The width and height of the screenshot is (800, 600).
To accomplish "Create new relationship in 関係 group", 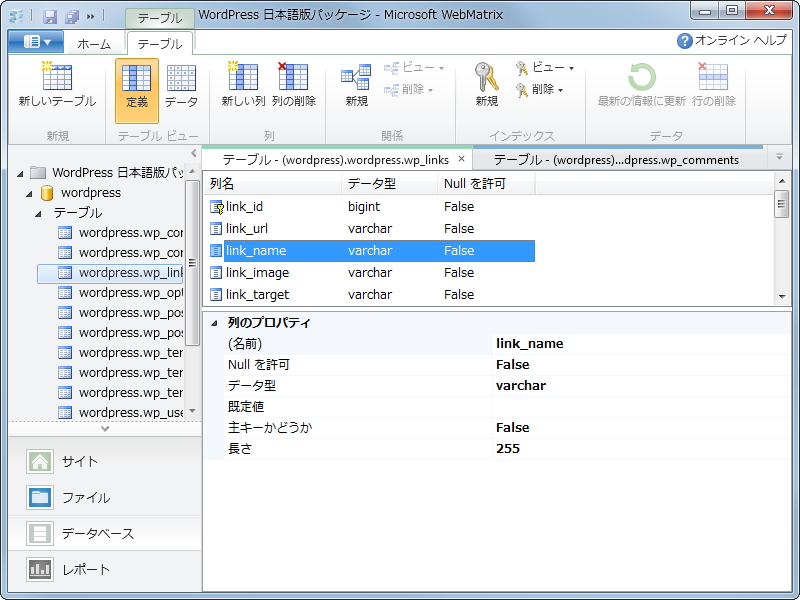I will (356, 84).
